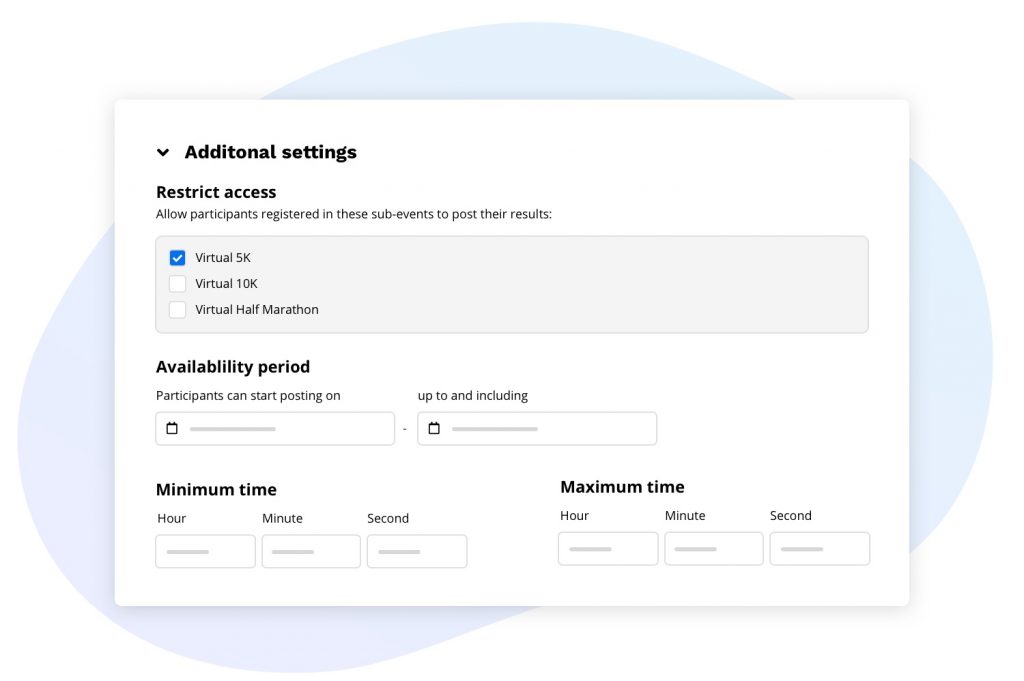Click the Minimum time Hour field
The width and height of the screenshot is (1024, 681).
point(205,552)
